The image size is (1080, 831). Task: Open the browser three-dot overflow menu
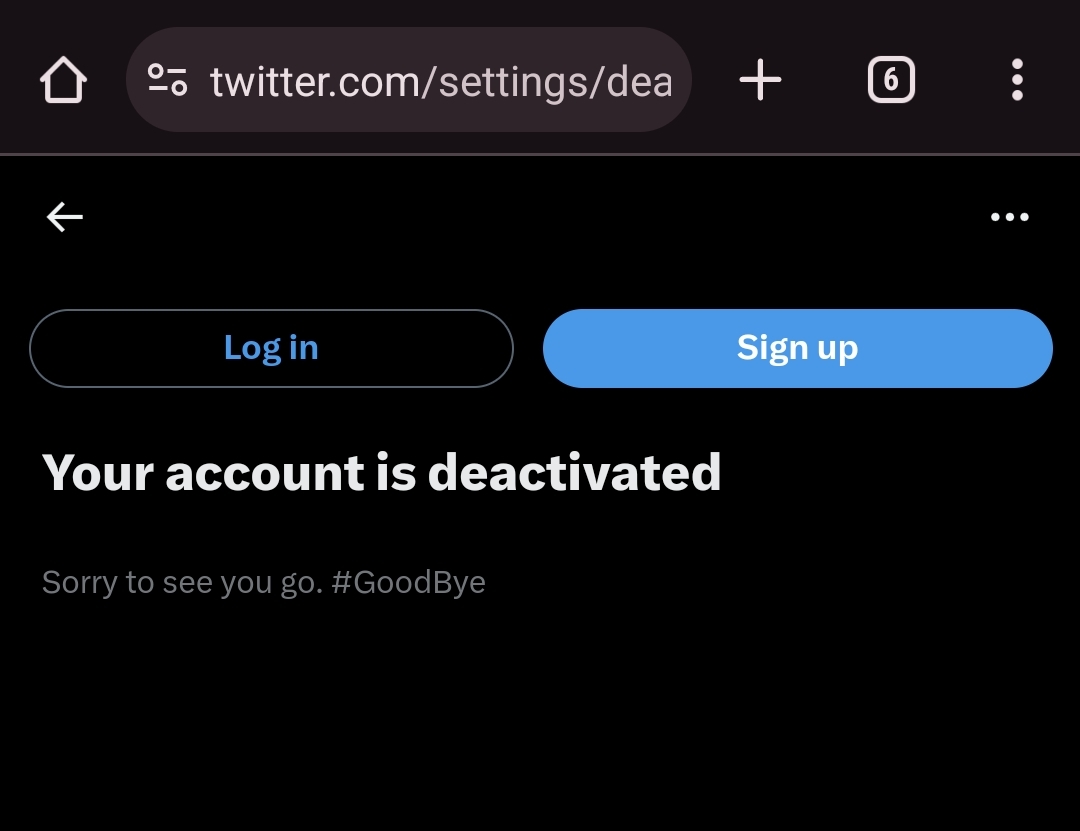coord(1017,80)
